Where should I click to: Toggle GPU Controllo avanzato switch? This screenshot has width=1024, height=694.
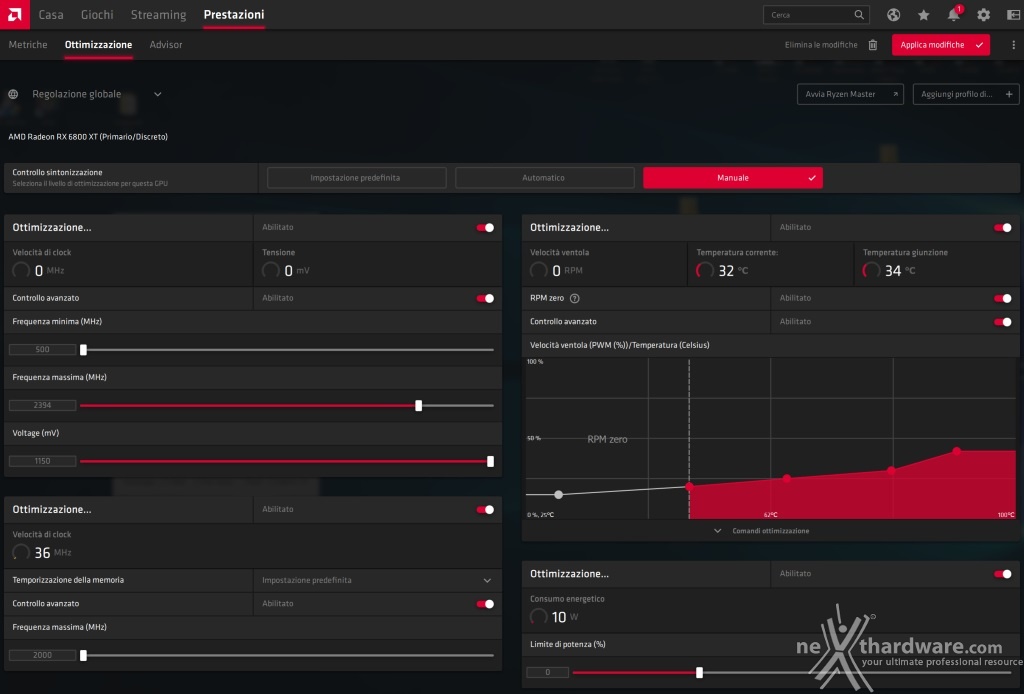pos(485,298)
